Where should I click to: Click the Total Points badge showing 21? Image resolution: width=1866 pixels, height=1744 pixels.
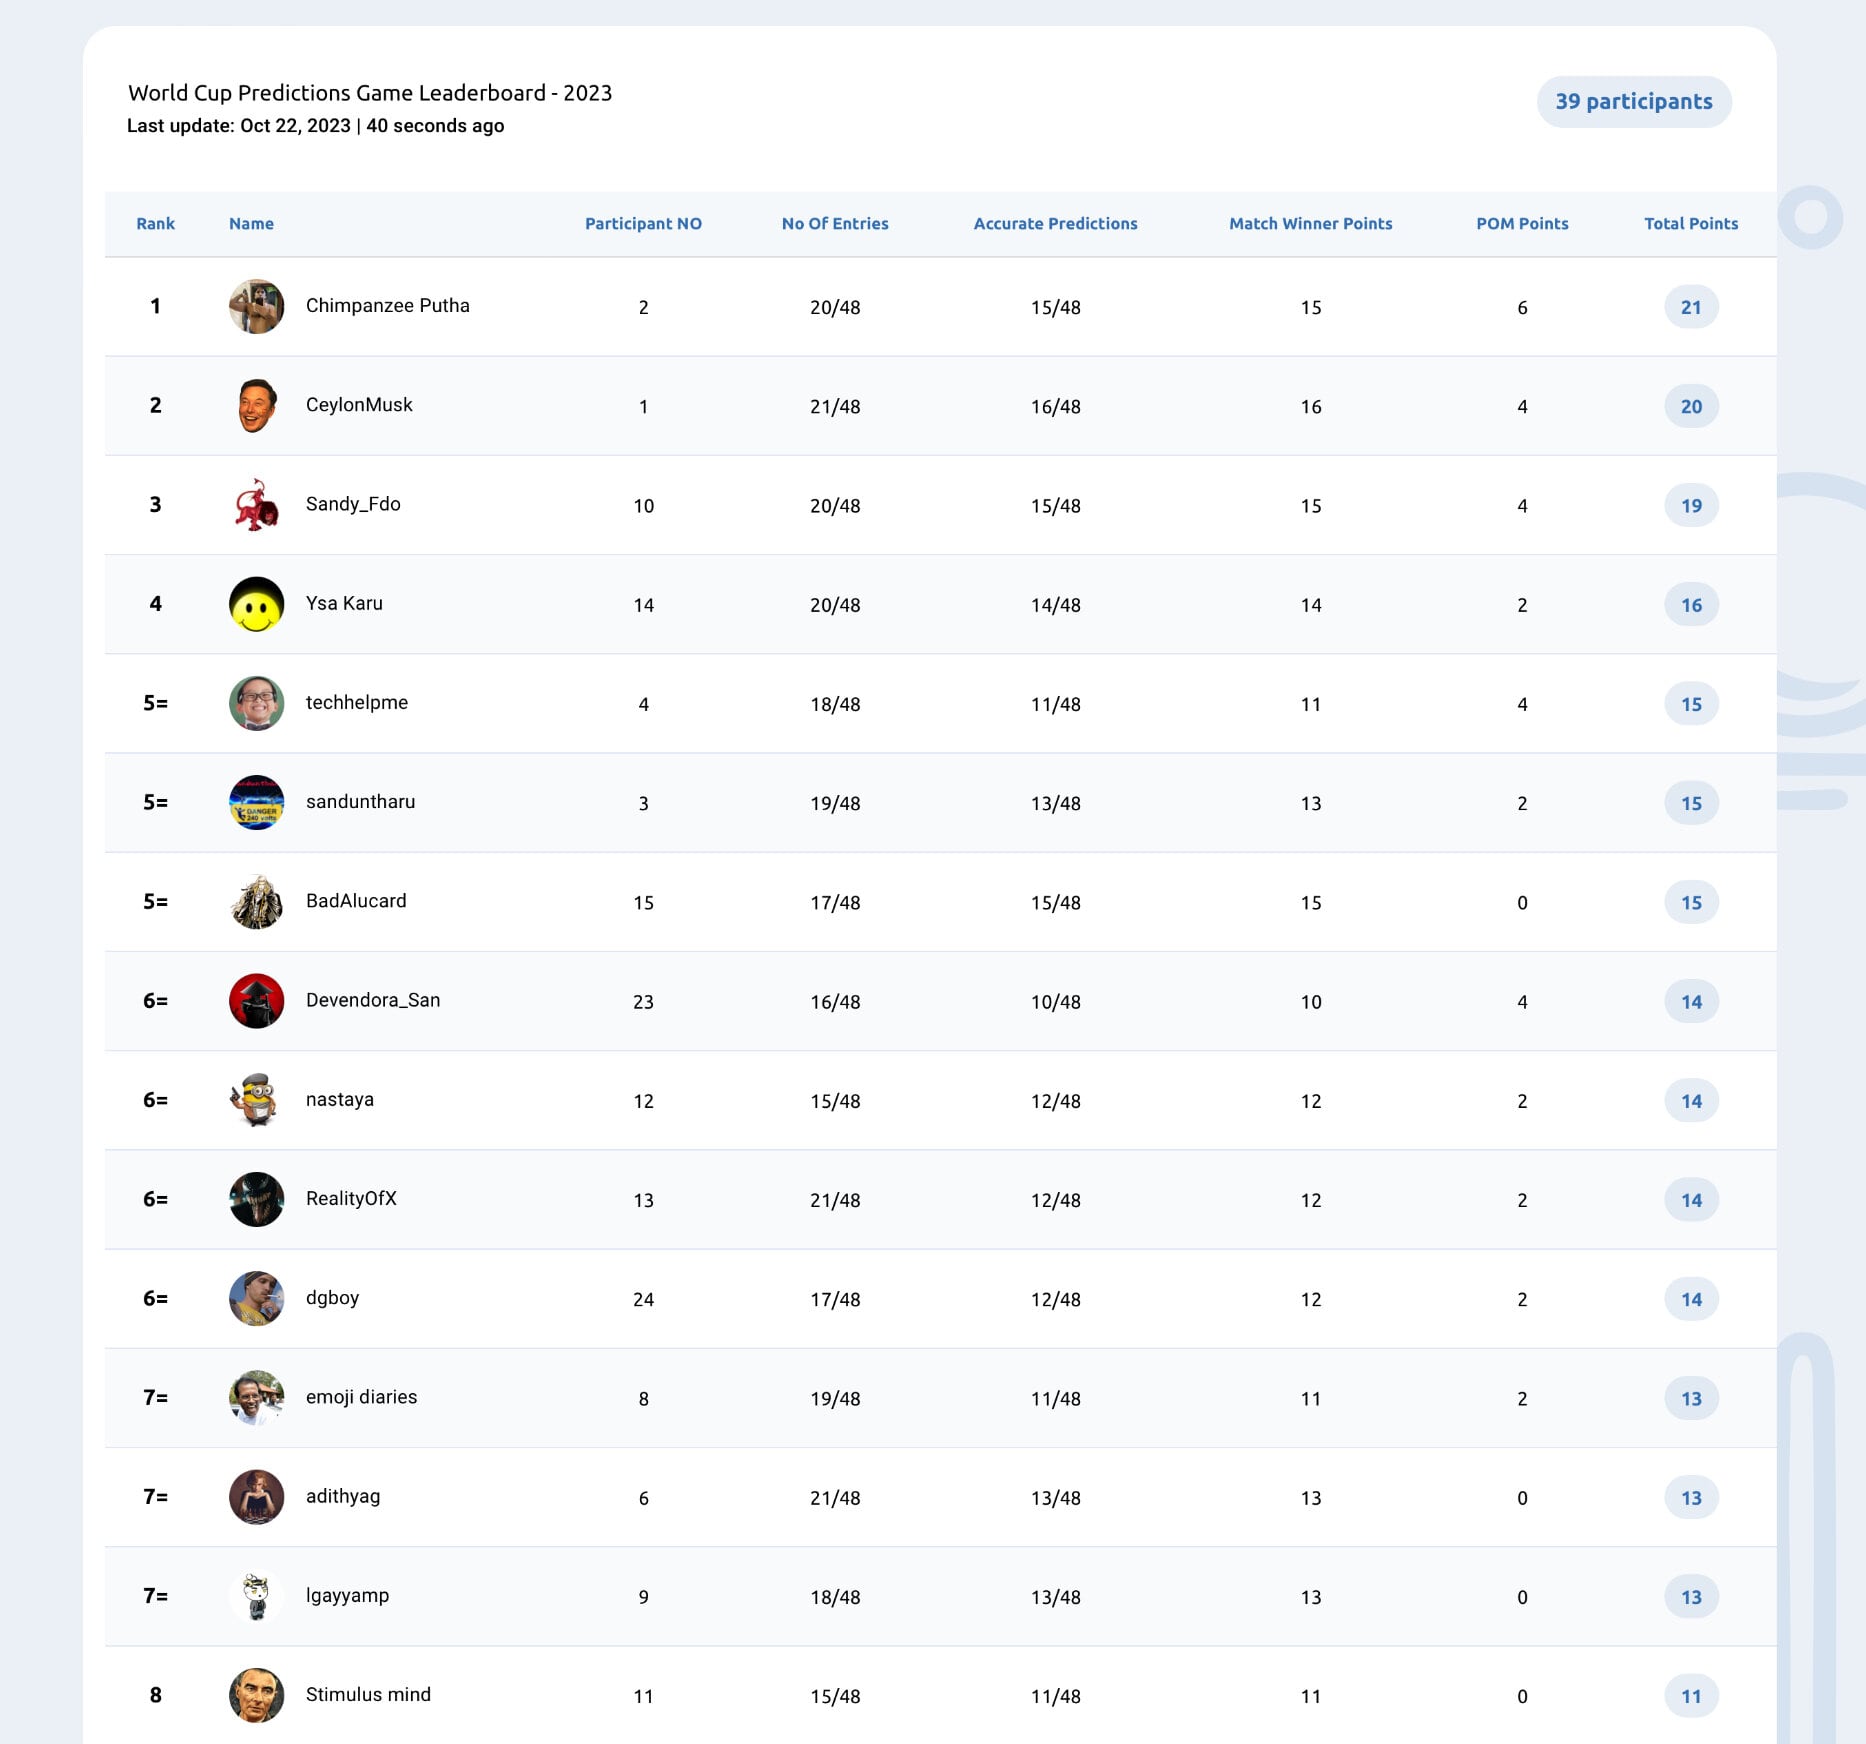click(x=1691, y=307)
